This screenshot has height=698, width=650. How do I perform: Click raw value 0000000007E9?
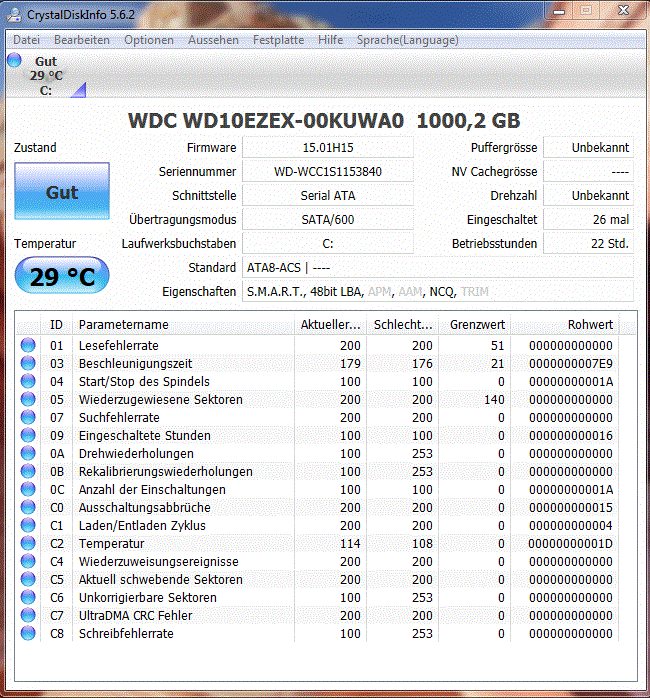[x=571, y=364]
